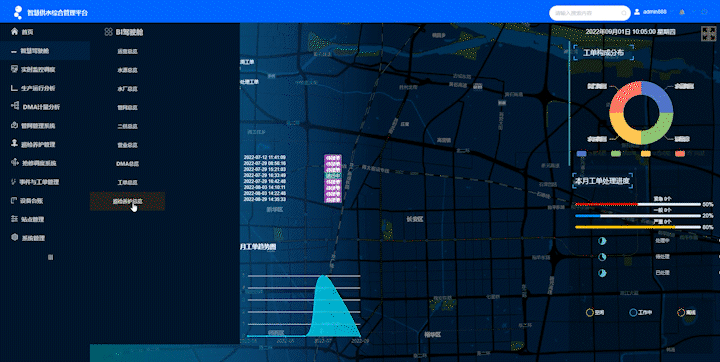The image size is (720, 362).
Task: Click the sidebar collapse icon at bottom
Action: pos(51,257)
